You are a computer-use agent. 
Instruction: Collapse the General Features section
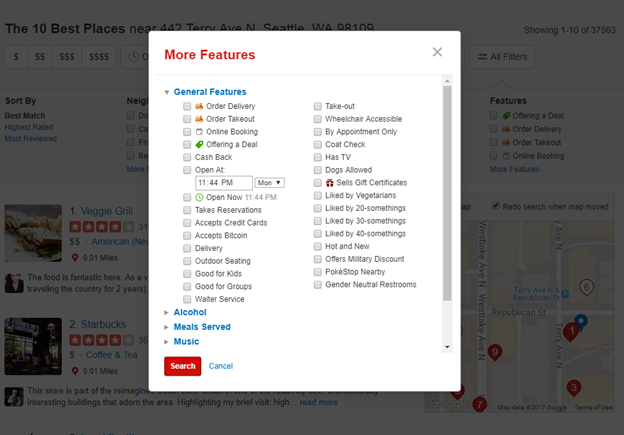point(167,93)
